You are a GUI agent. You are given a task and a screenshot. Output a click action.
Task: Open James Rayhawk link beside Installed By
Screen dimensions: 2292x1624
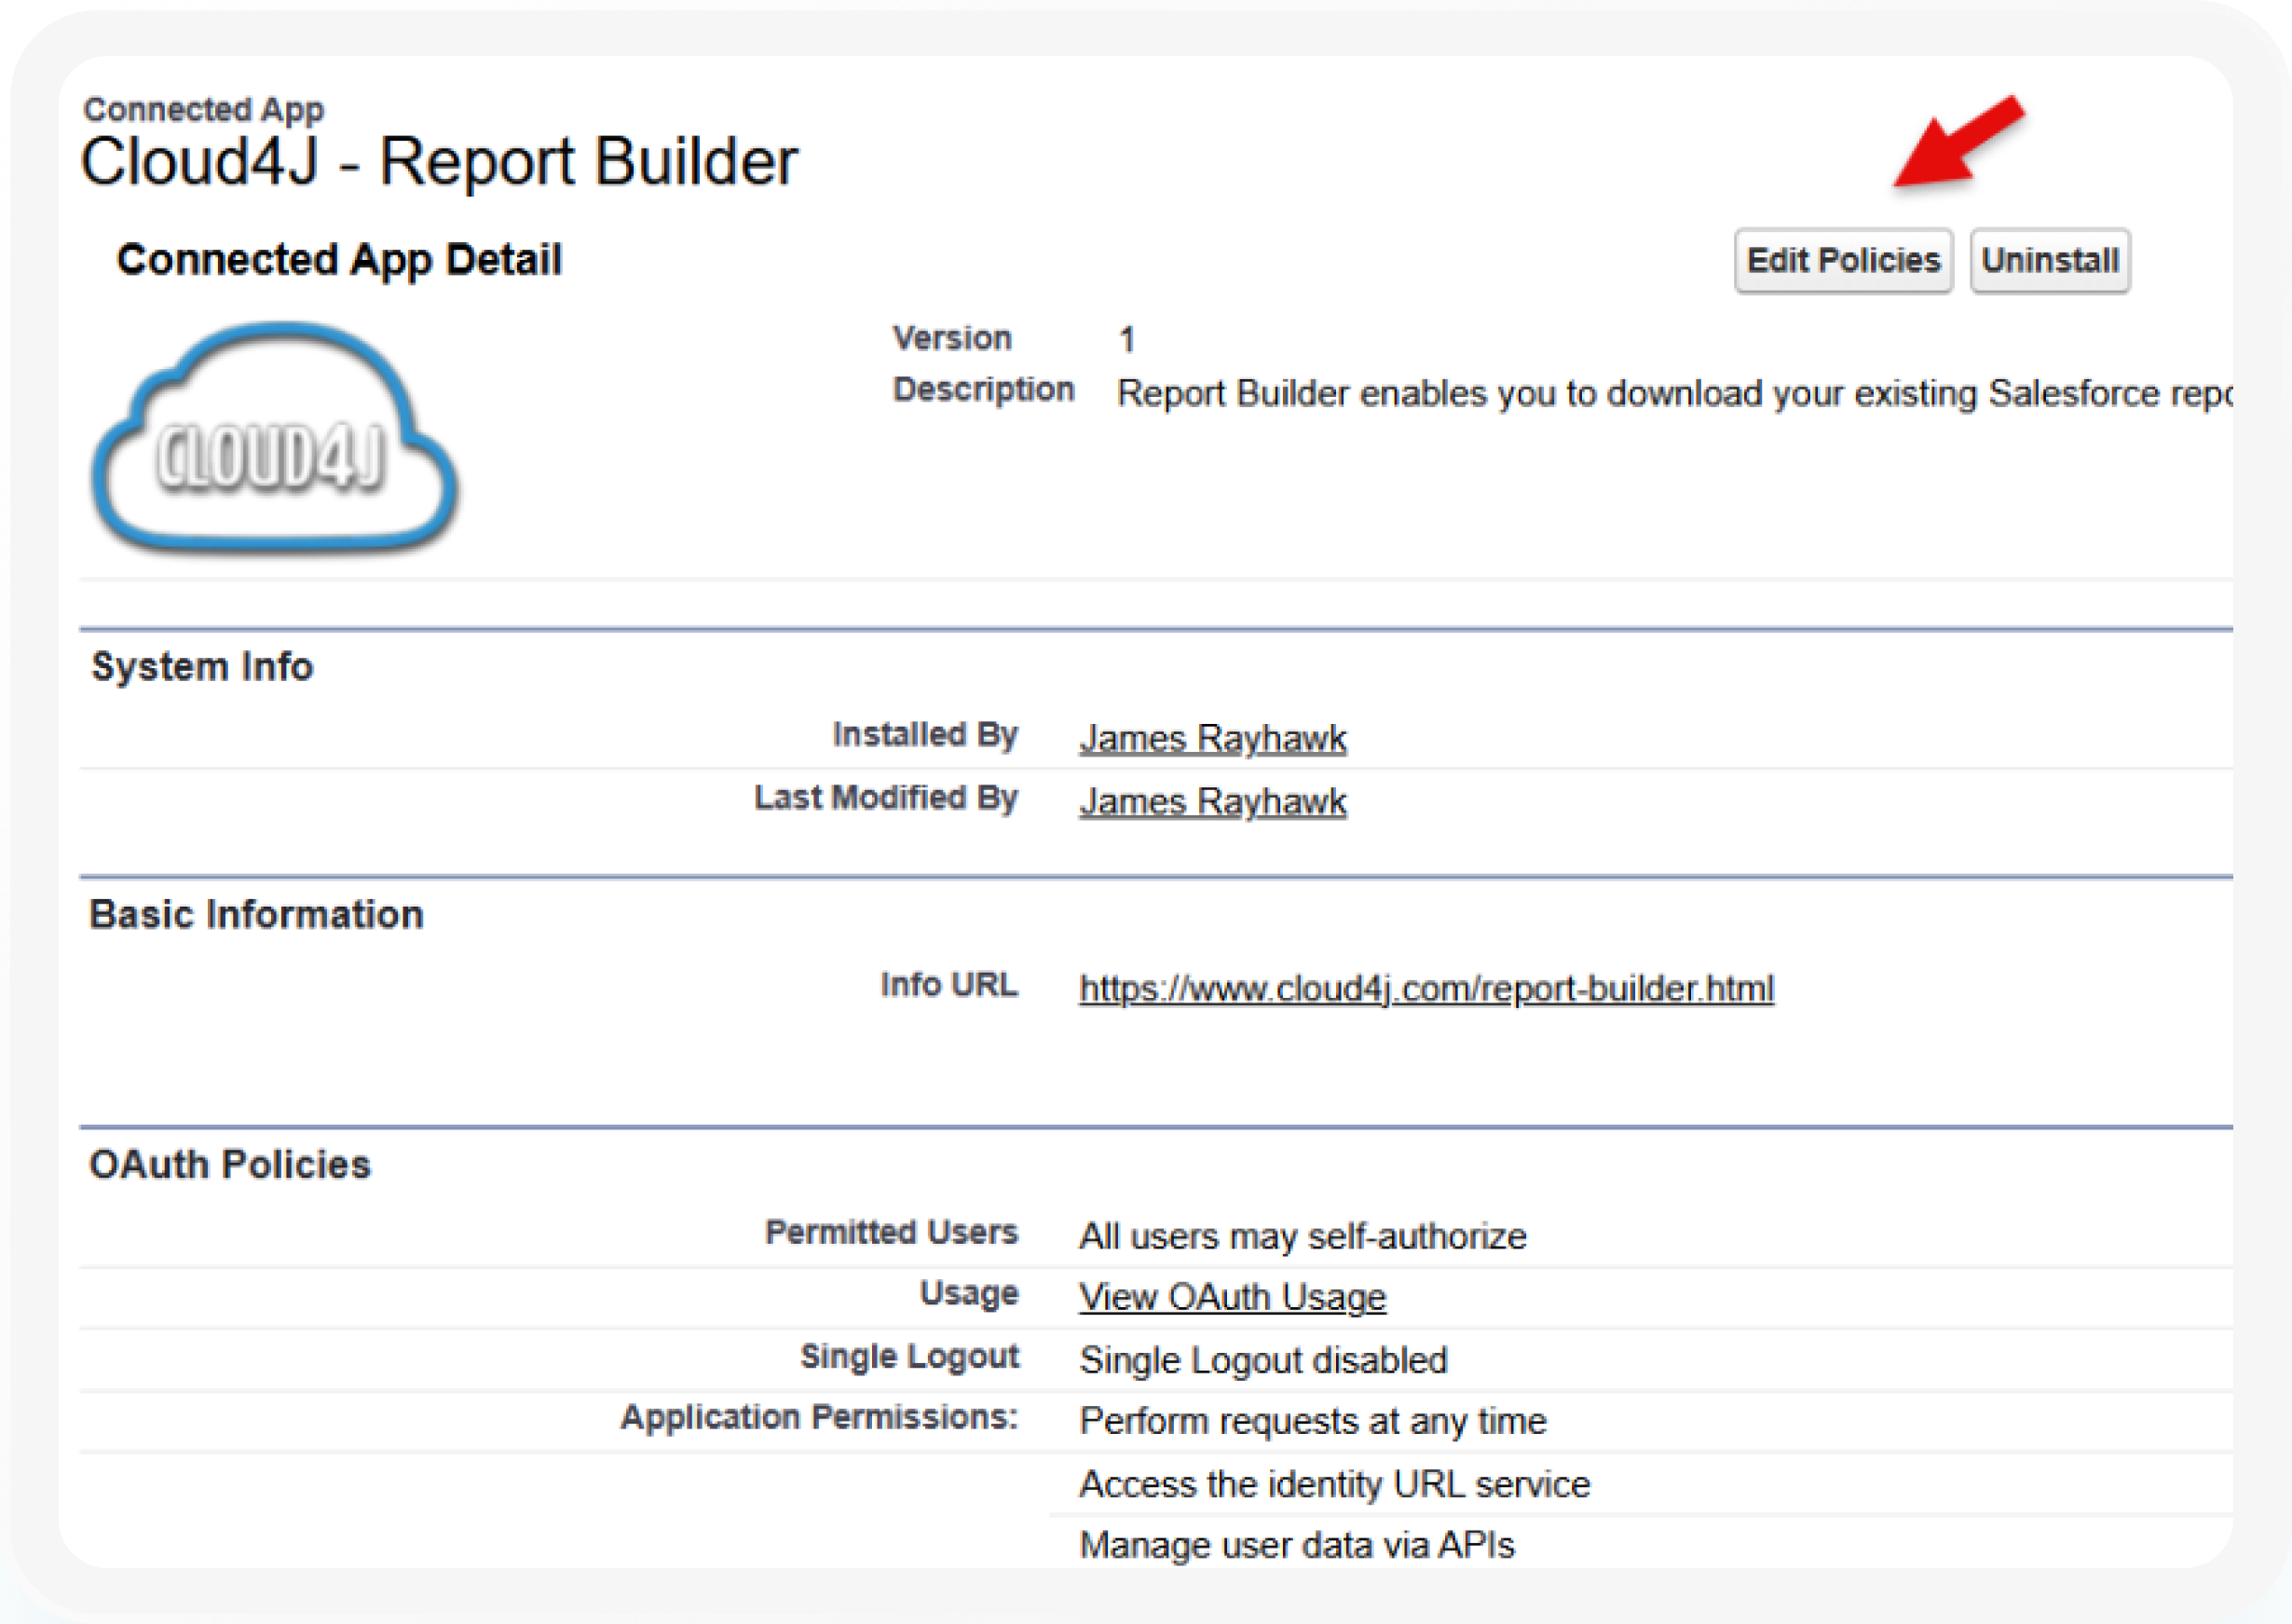(x=1213, y=738)
